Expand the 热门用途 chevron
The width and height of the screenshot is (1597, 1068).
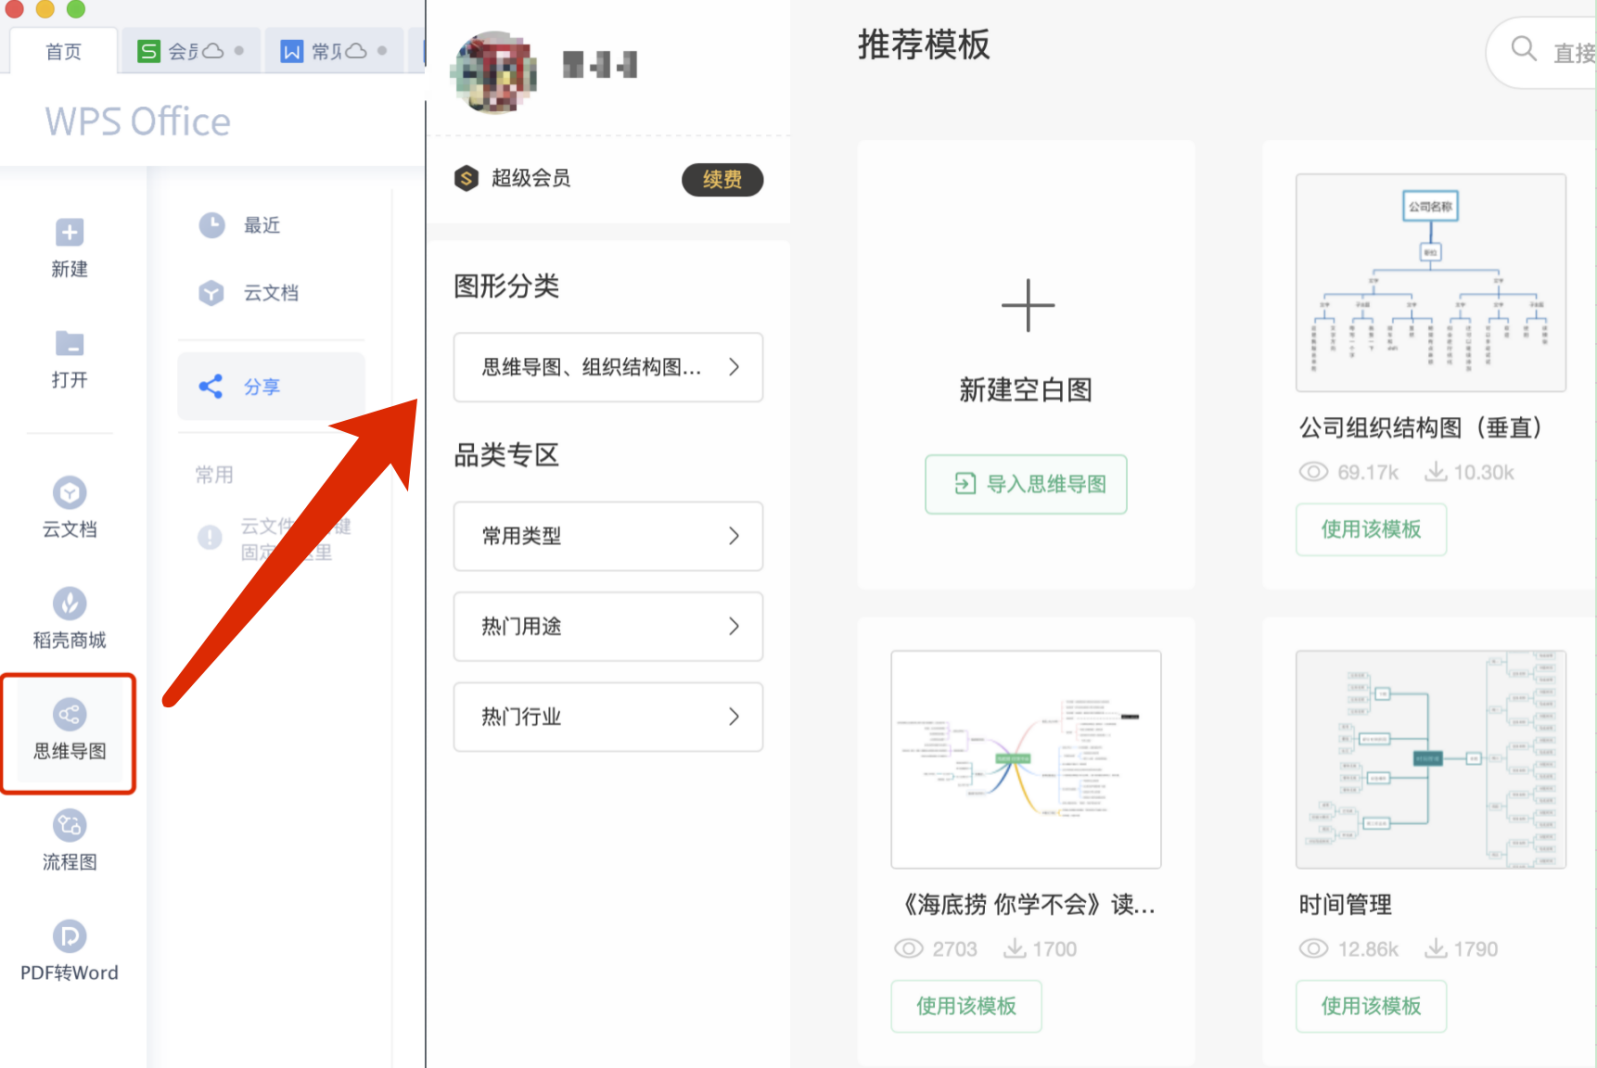734,626
